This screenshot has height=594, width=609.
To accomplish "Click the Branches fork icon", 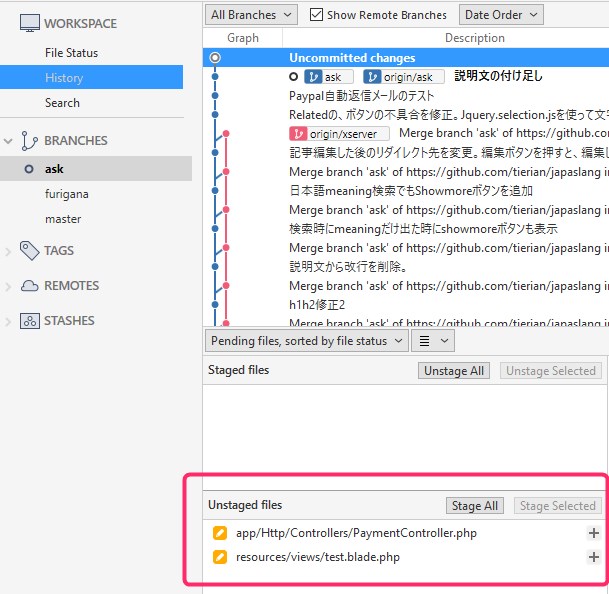I will (29, 141).
